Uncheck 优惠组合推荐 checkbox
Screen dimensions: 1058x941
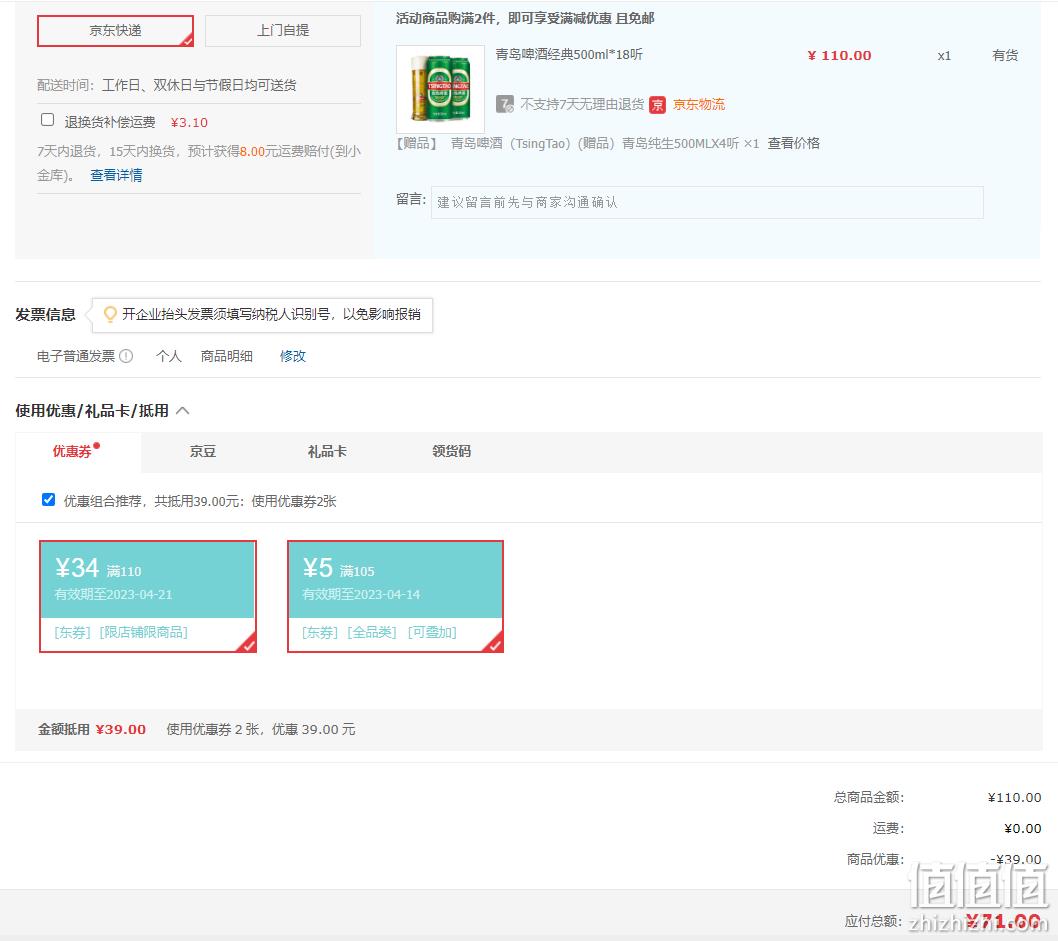pyautogui.click(x=49, y=500)
